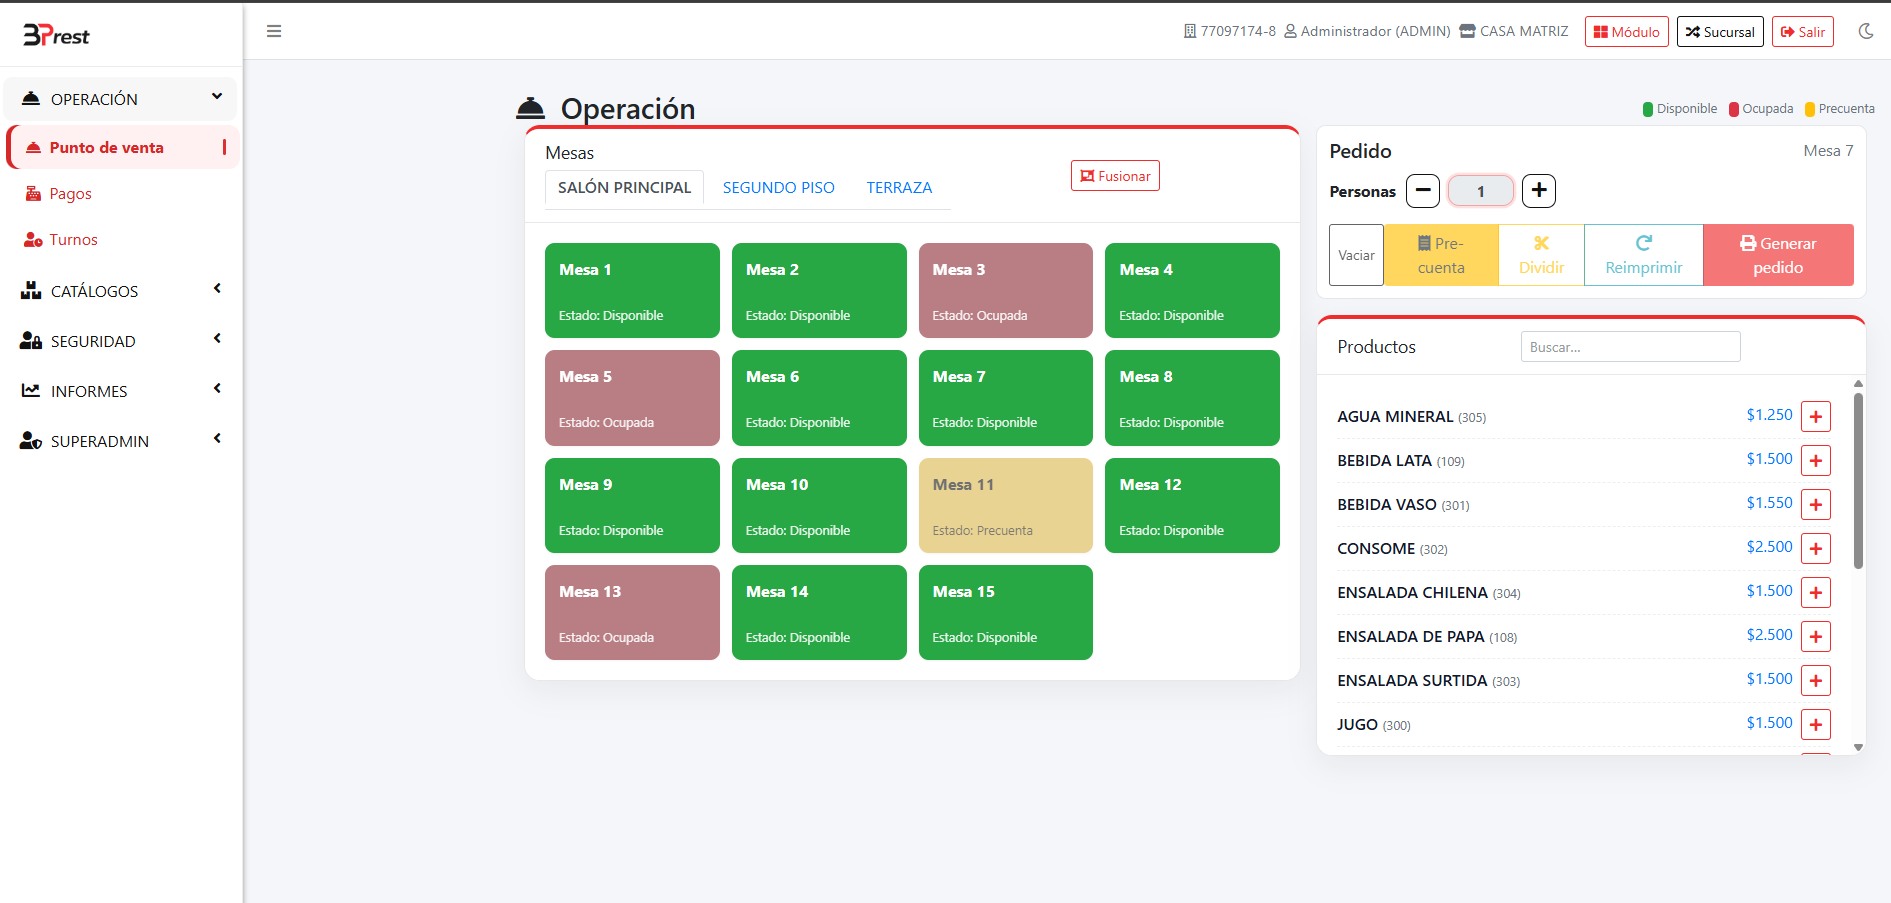Add BEBIDA VASO with plus icon
Screen dimensions: 1891x903
[x=1816, y=505]
